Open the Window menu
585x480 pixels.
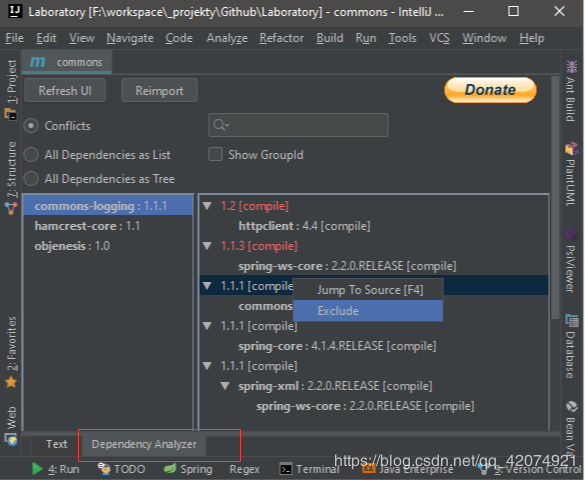pos(484,38)
